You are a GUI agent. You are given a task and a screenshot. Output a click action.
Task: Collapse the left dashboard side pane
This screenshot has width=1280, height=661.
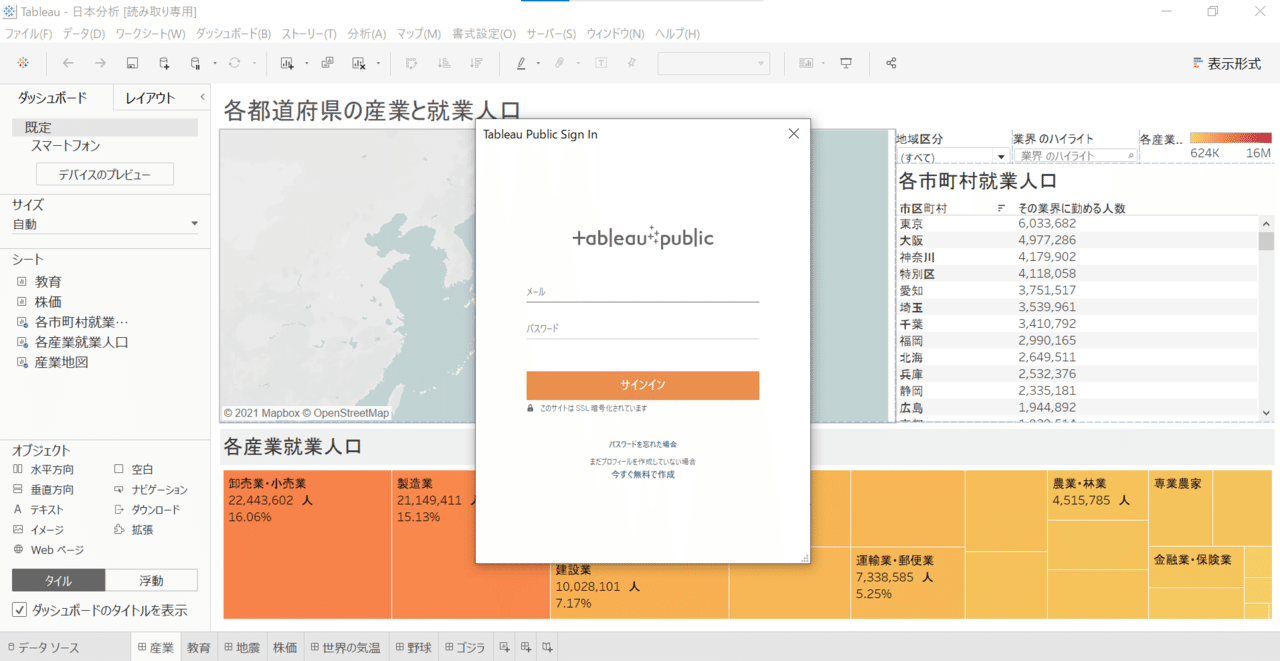coord(202,97)
